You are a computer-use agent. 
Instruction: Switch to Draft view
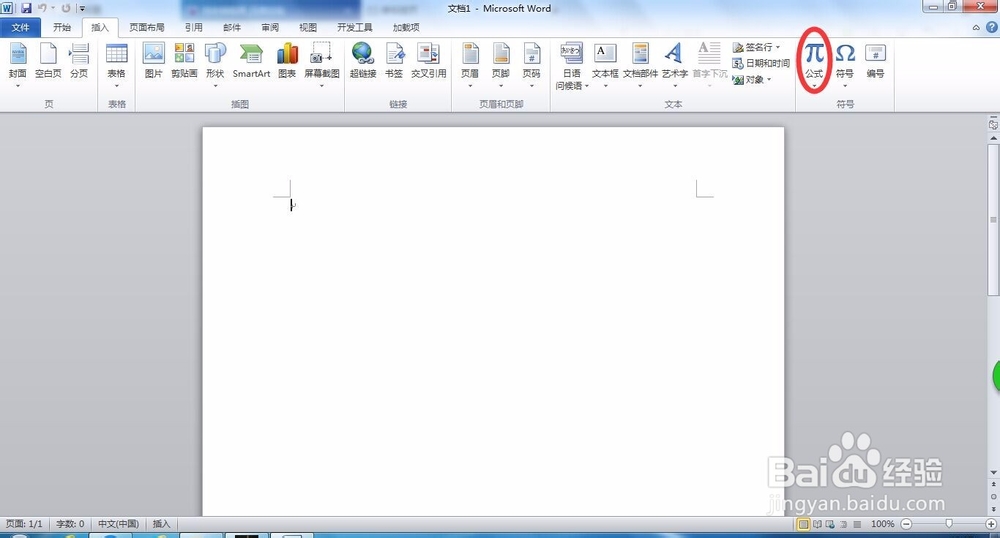click(x=857, y=524)
